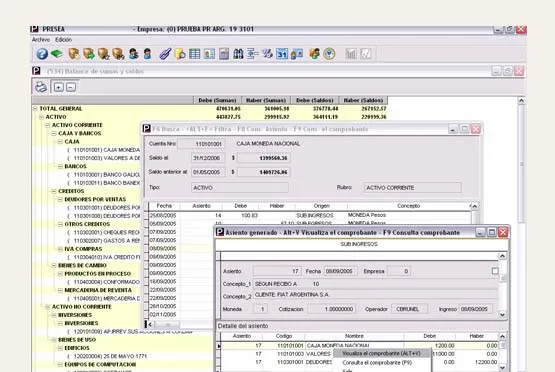Image resolution: width=555 pixels, height=372 pixels.
Task: Click the indent lines toolbar icon
Action: [x=253, y=54]
